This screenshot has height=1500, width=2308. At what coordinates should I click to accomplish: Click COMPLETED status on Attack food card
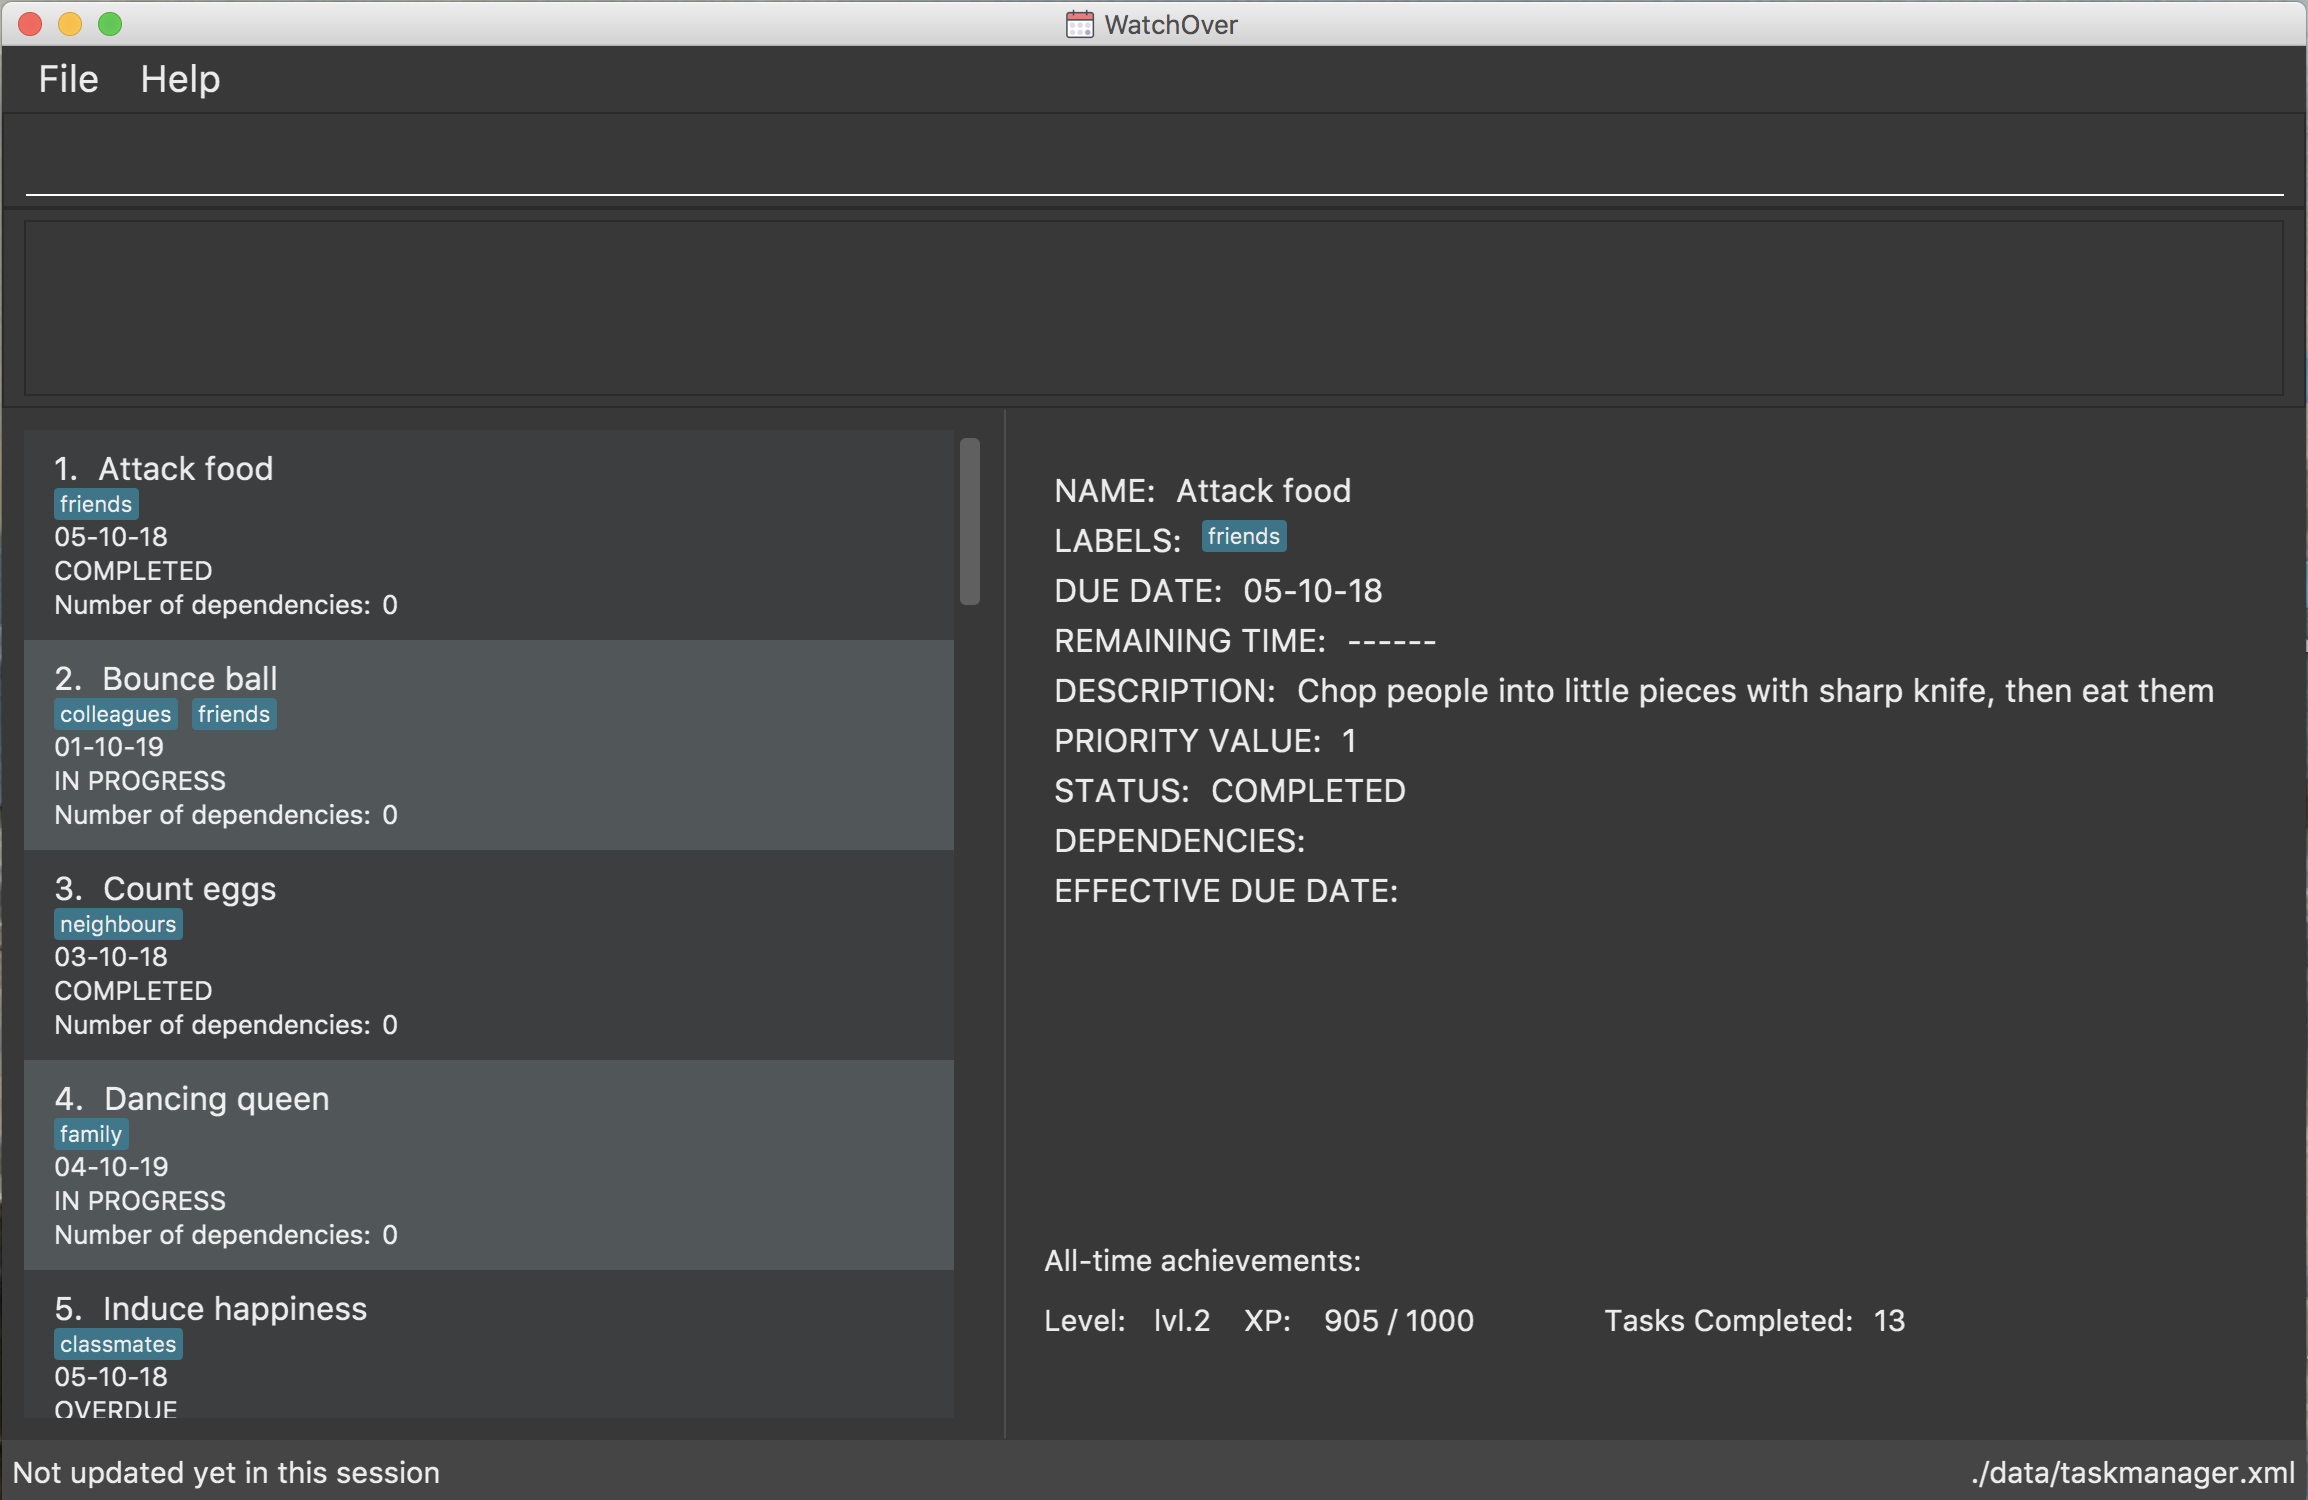click(x=133, y=571)
